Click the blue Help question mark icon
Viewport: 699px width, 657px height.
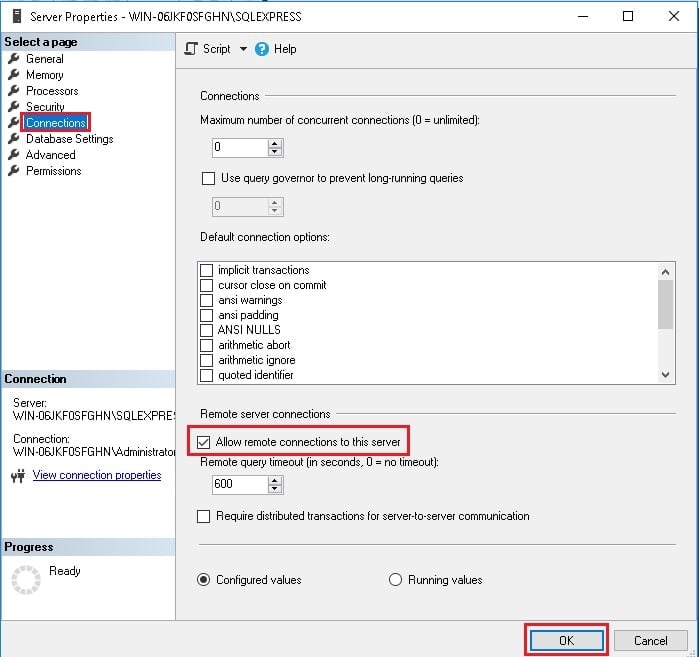coord(262,49)
